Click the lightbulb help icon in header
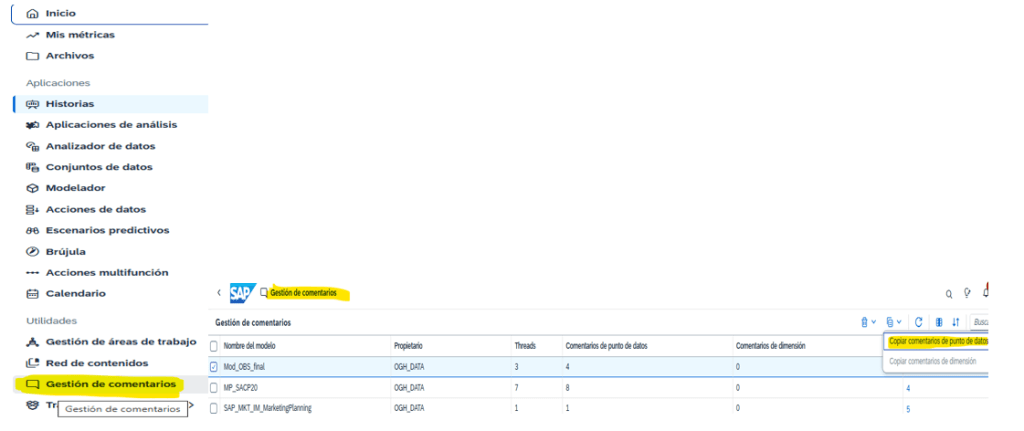 [967, 294]
